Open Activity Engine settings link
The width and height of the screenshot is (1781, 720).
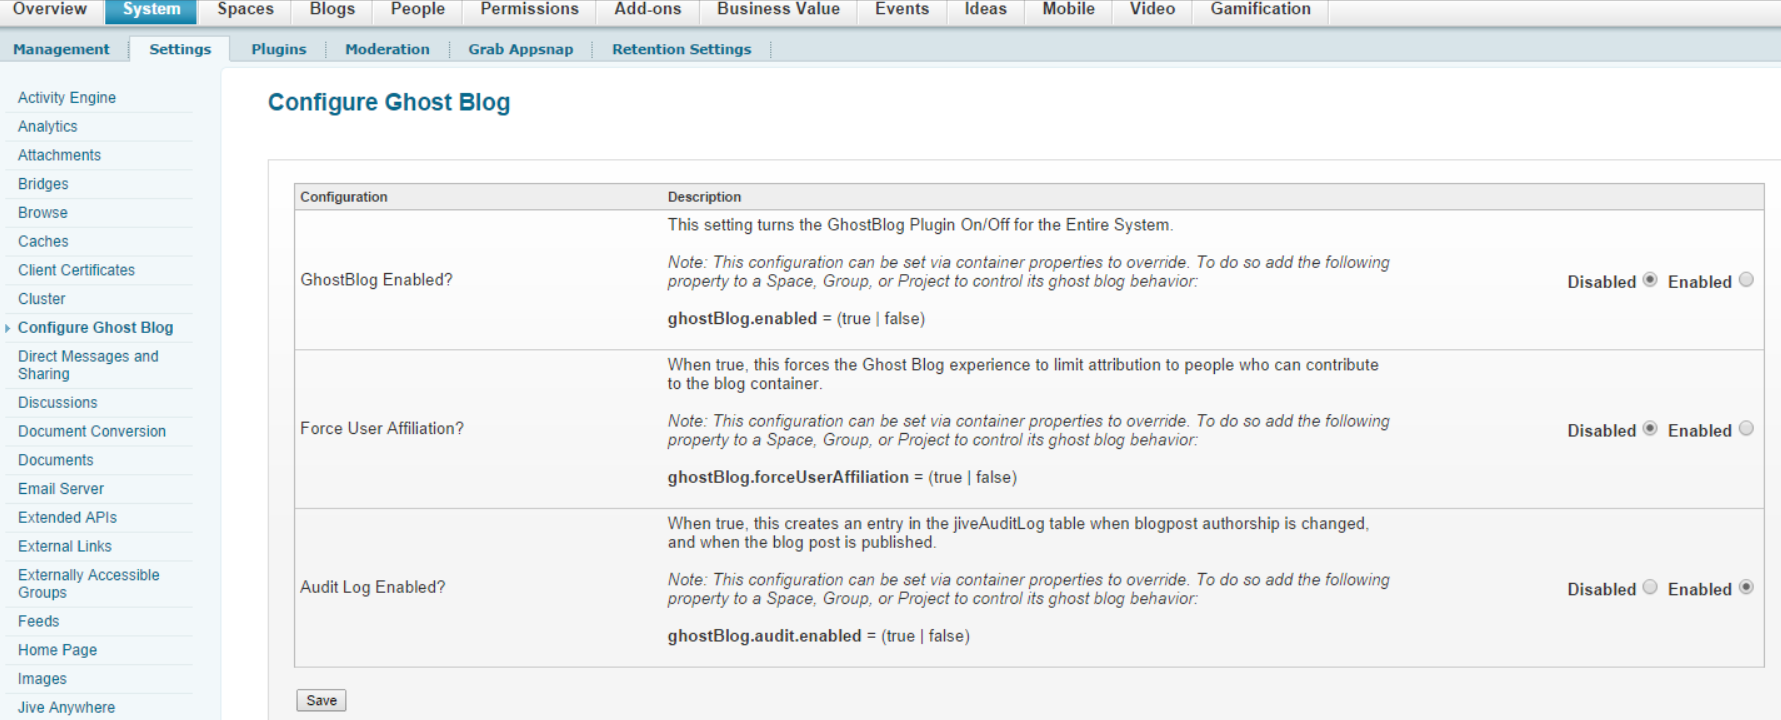(x=67, y=97)
